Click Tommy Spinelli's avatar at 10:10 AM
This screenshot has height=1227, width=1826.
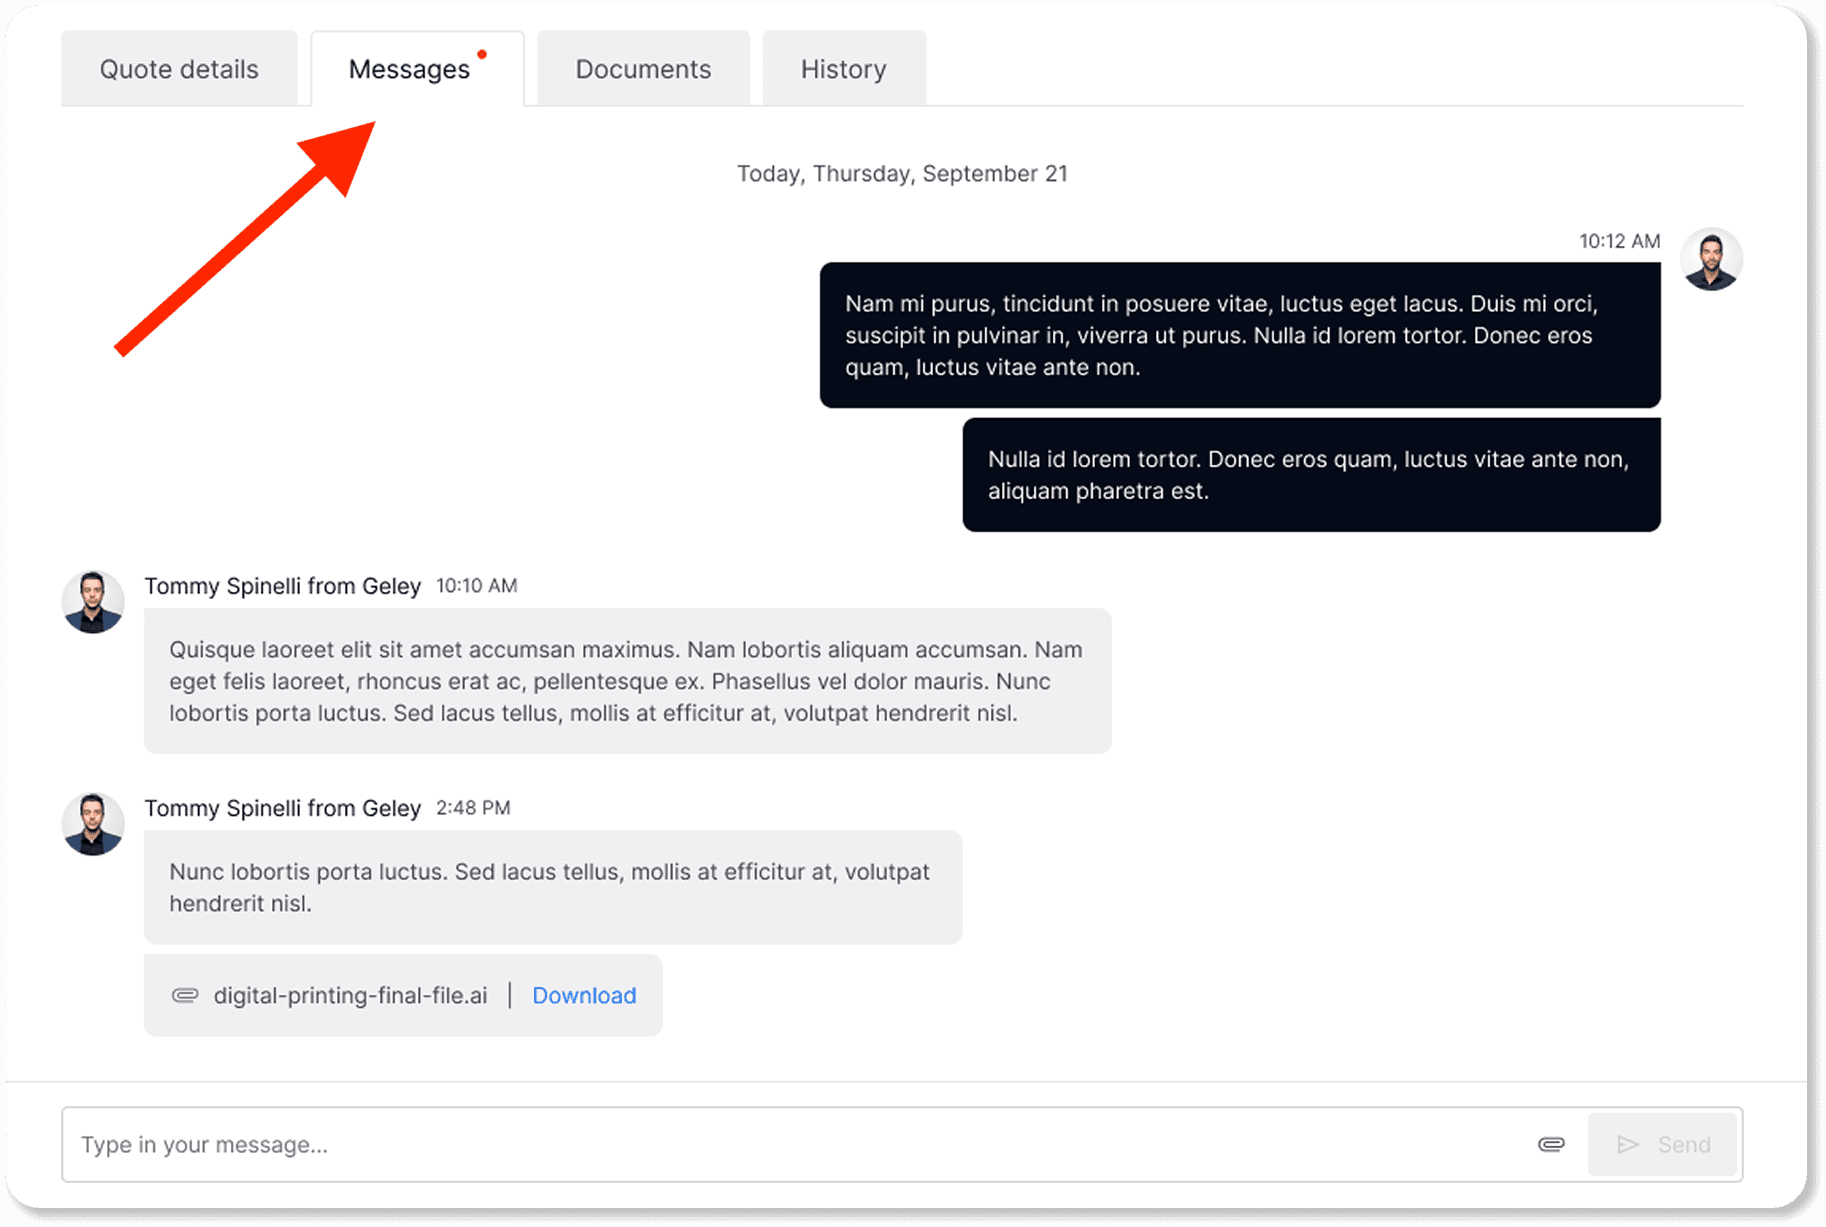[93, 602]
